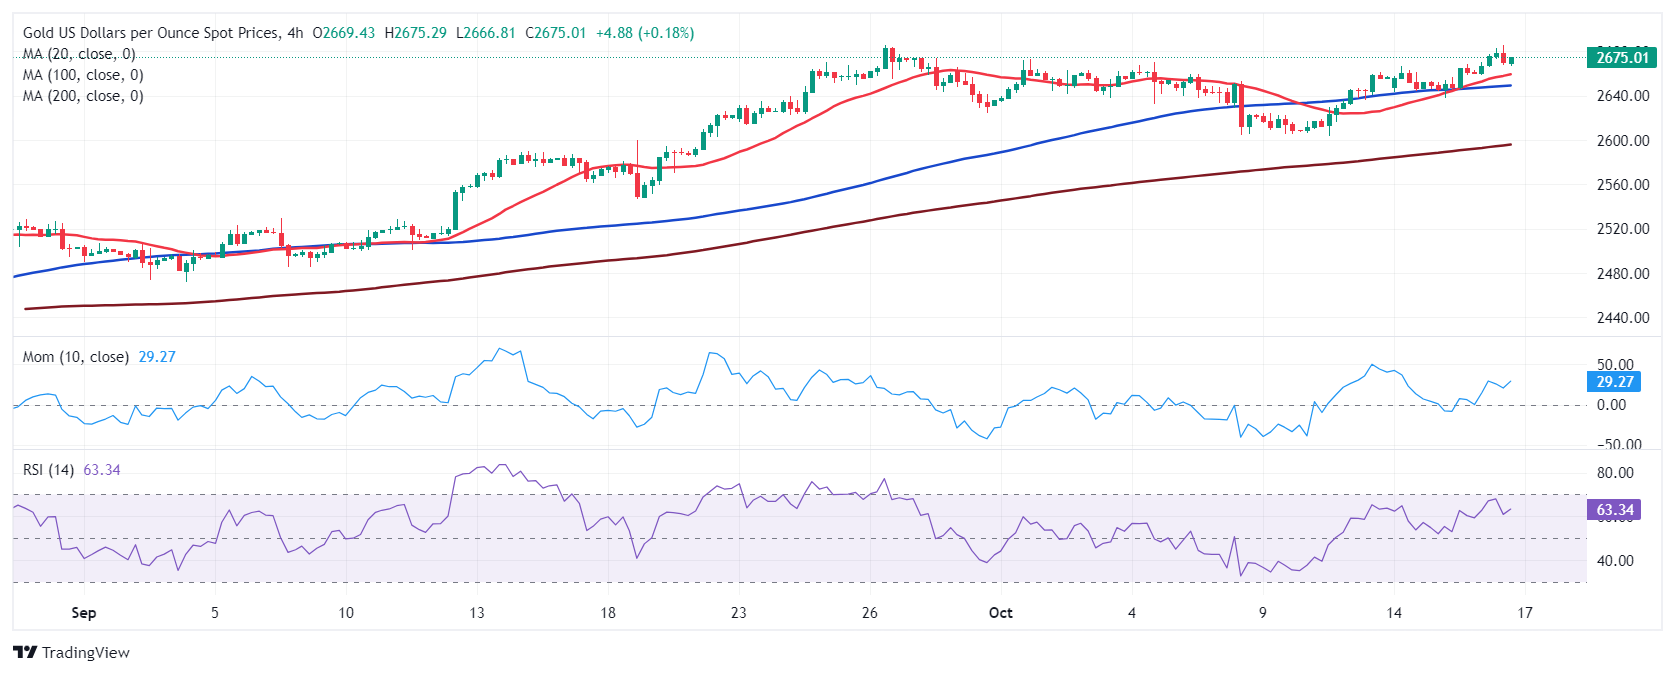Click the 17 date marker on time axis
The height and width of the screenshot is (674, 1675).
coord(1525,613)
